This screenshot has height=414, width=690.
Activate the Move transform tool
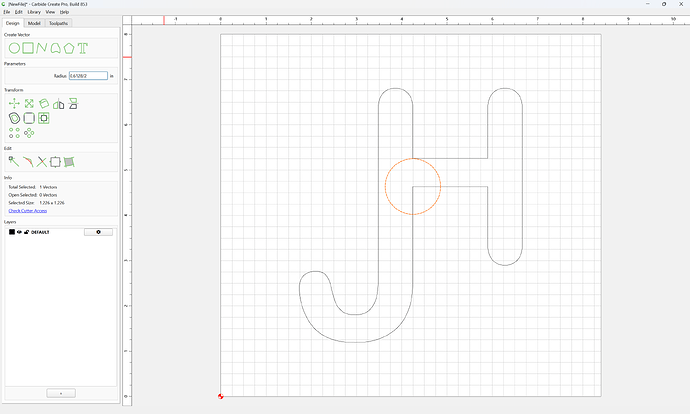coord(14,103)
